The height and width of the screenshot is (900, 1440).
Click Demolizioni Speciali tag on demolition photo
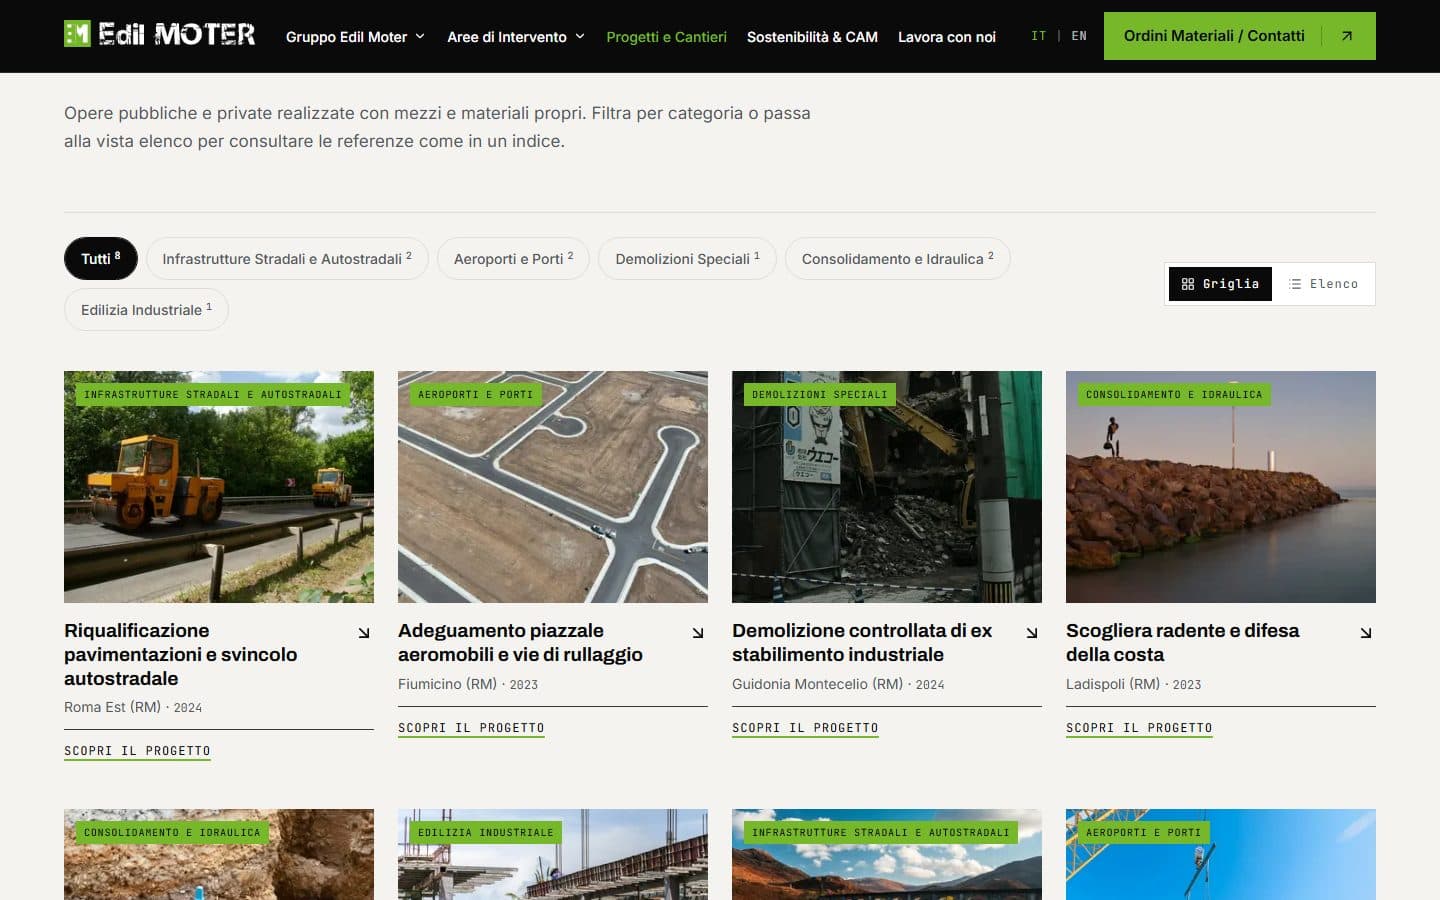820,395
